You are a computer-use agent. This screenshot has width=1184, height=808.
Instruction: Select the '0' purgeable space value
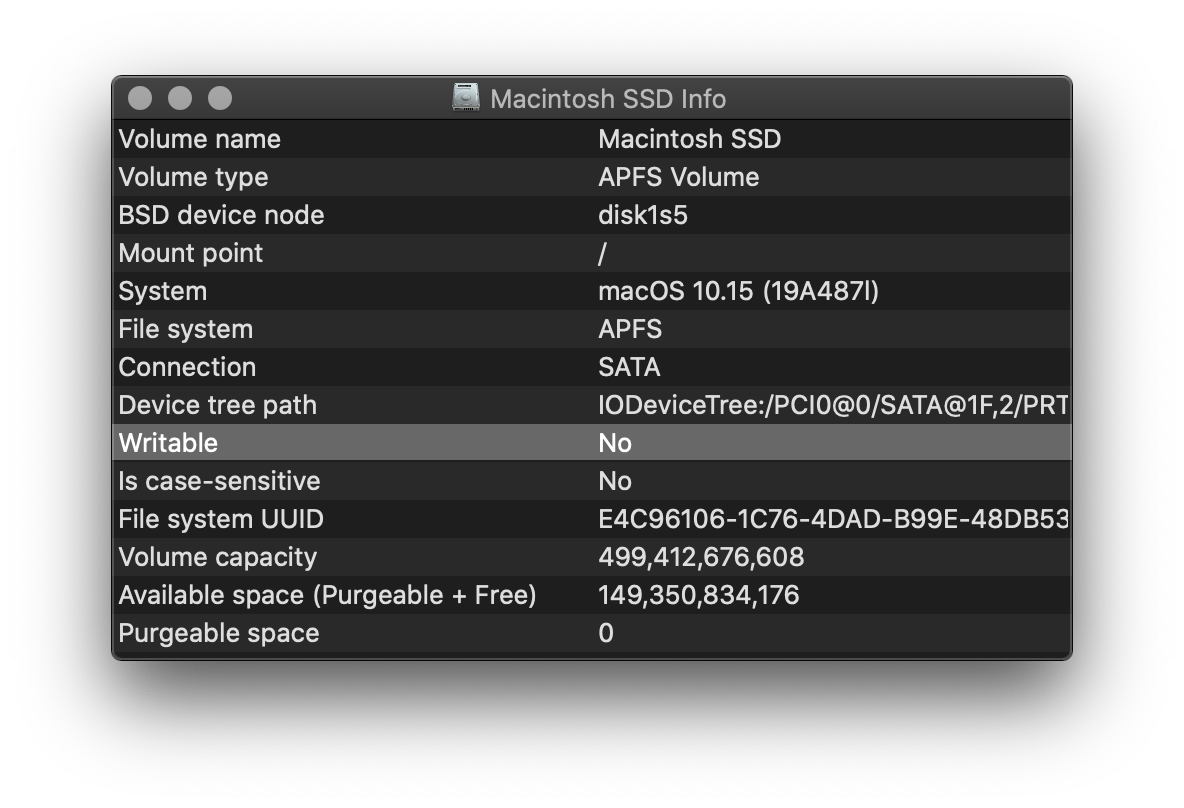pos(606,633)
